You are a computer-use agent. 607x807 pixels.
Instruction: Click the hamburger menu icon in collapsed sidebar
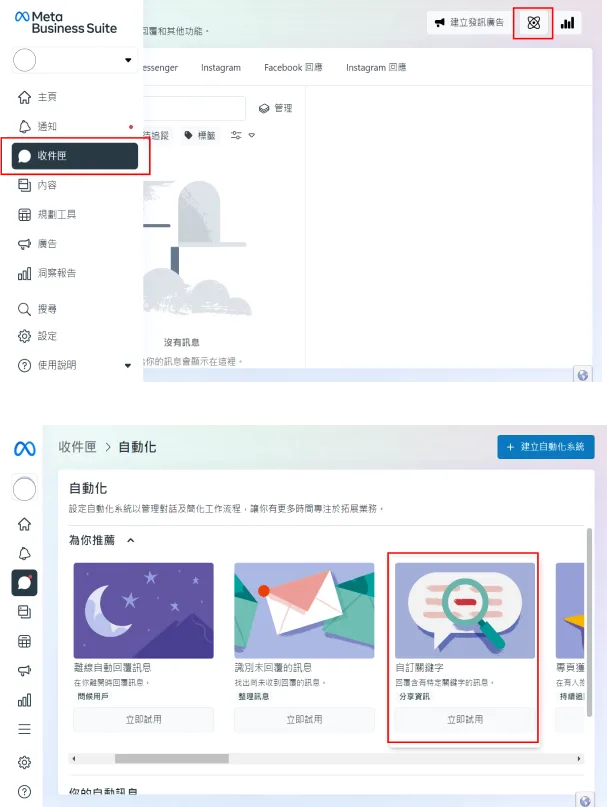(x=24, y=729)
